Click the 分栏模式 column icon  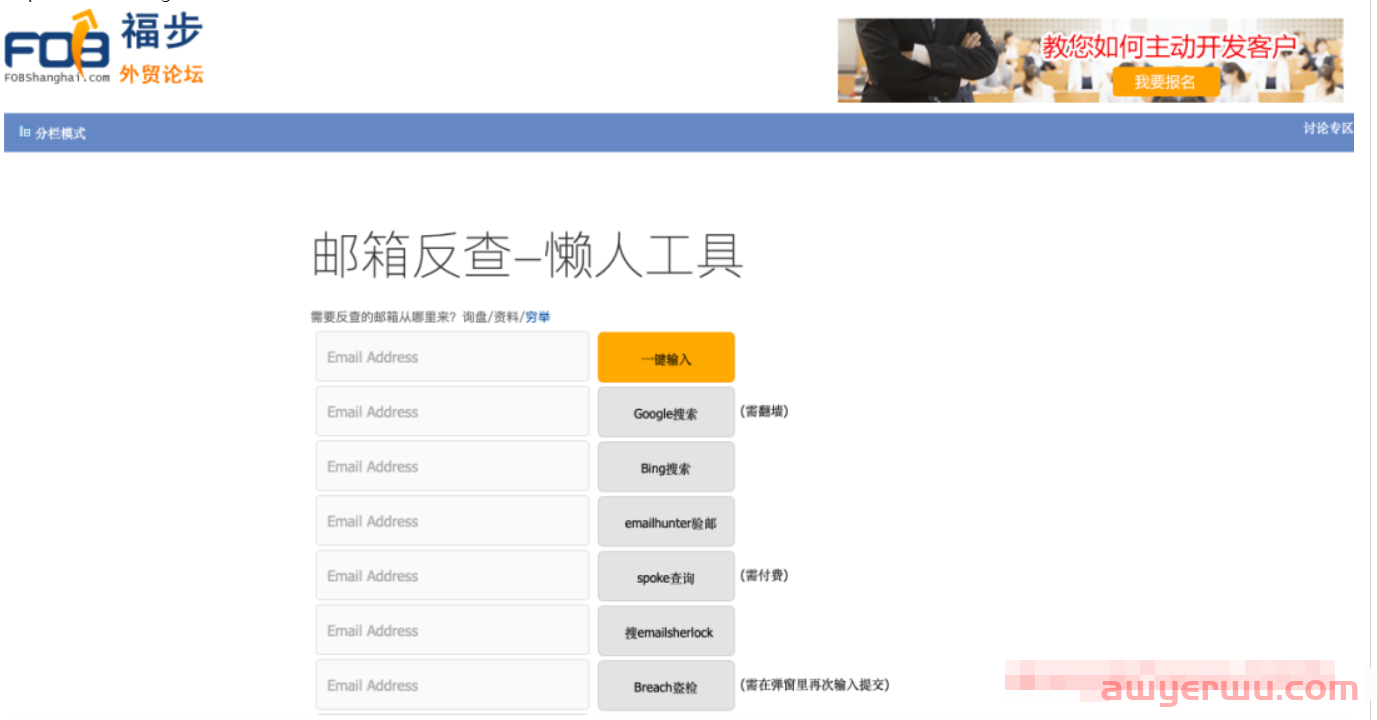[x=25, y=132]
